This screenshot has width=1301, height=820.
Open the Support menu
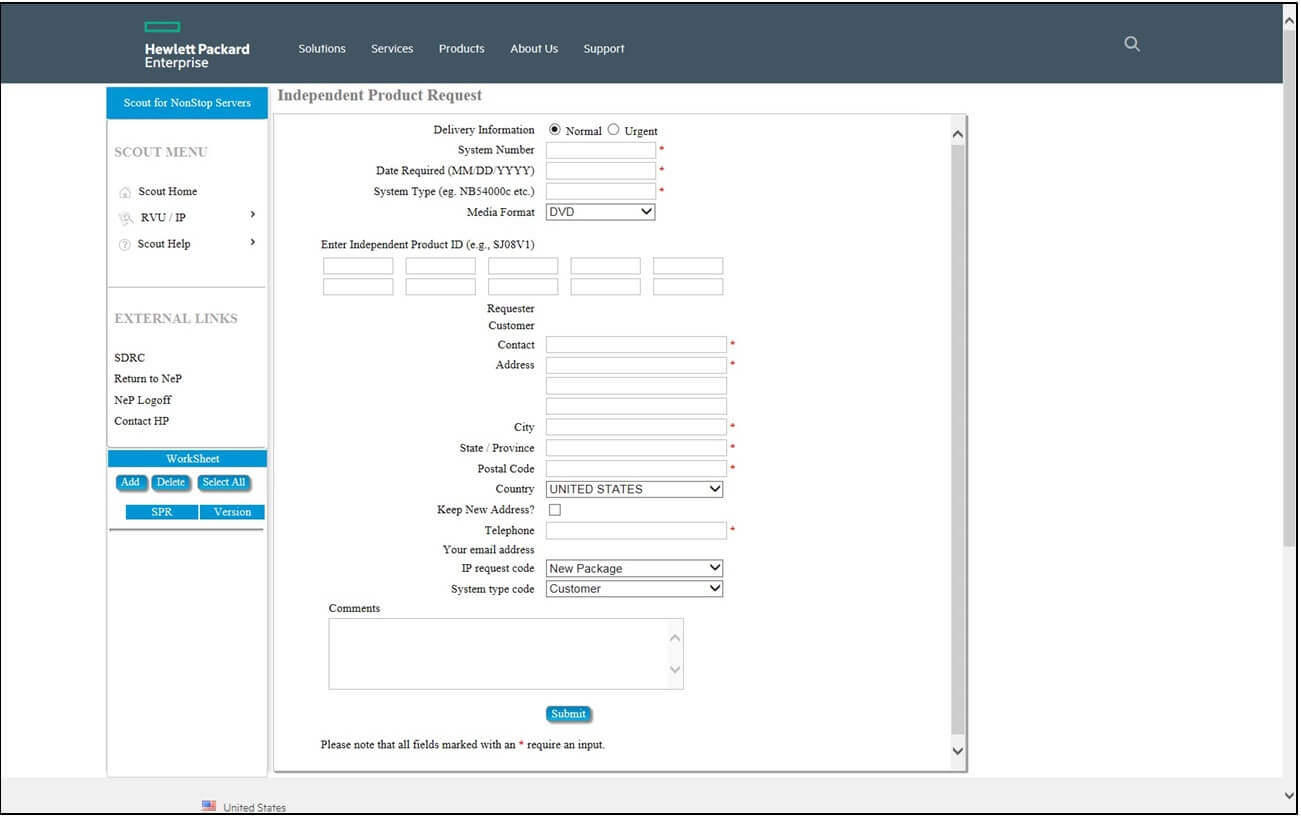coord(604,48)
